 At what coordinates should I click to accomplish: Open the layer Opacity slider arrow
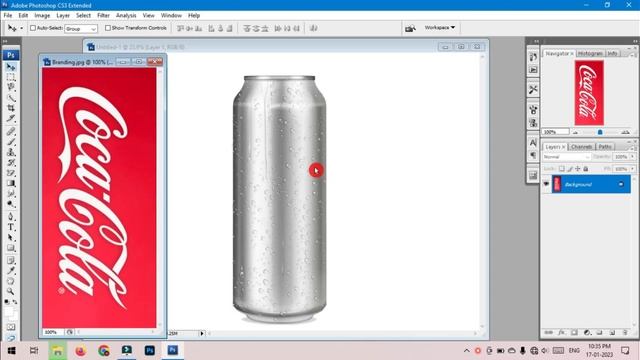coord(633,157)
